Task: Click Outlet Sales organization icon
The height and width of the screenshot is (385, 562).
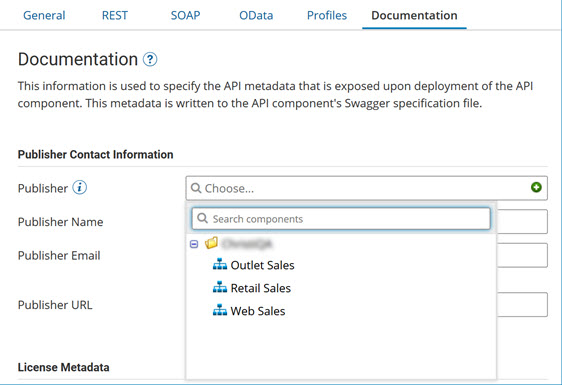Action: [220, 264]
